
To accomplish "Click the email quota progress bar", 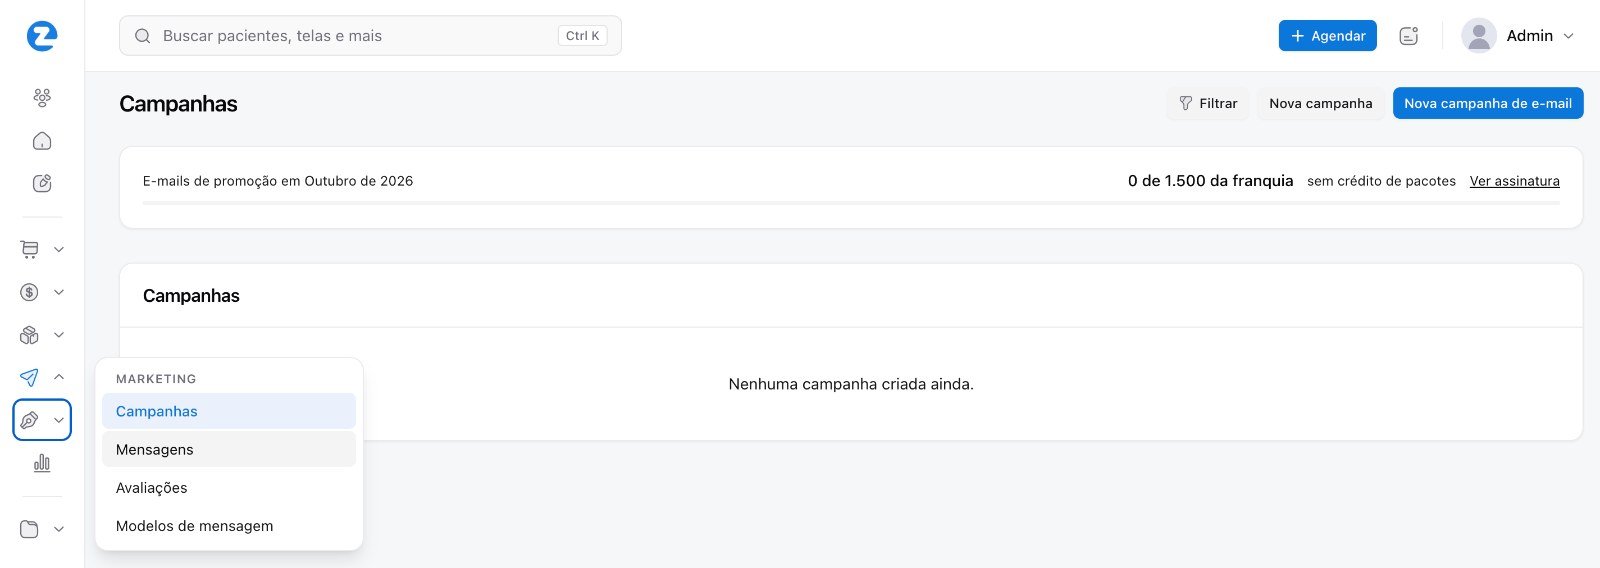I will pyautogui.click(x=851, y=203).
